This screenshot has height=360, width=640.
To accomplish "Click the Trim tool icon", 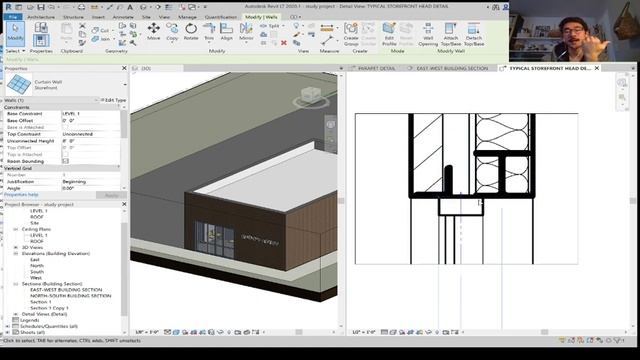I will [209, 31].
